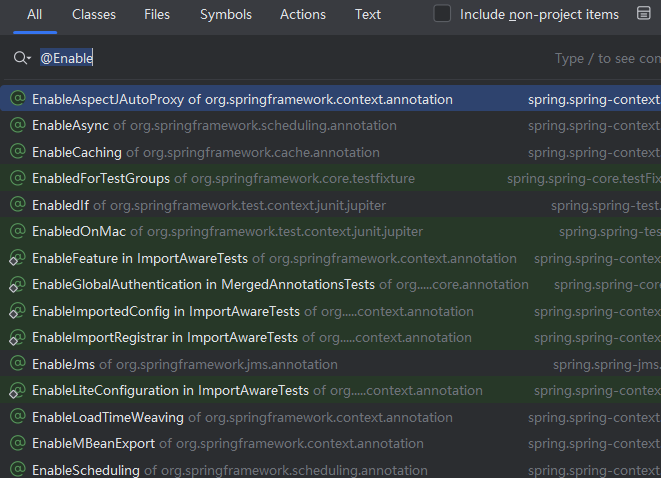Click the EnableMBeanExport annotation icon
The height and width of the screenshot is (478, 661).
click(17, 443)
